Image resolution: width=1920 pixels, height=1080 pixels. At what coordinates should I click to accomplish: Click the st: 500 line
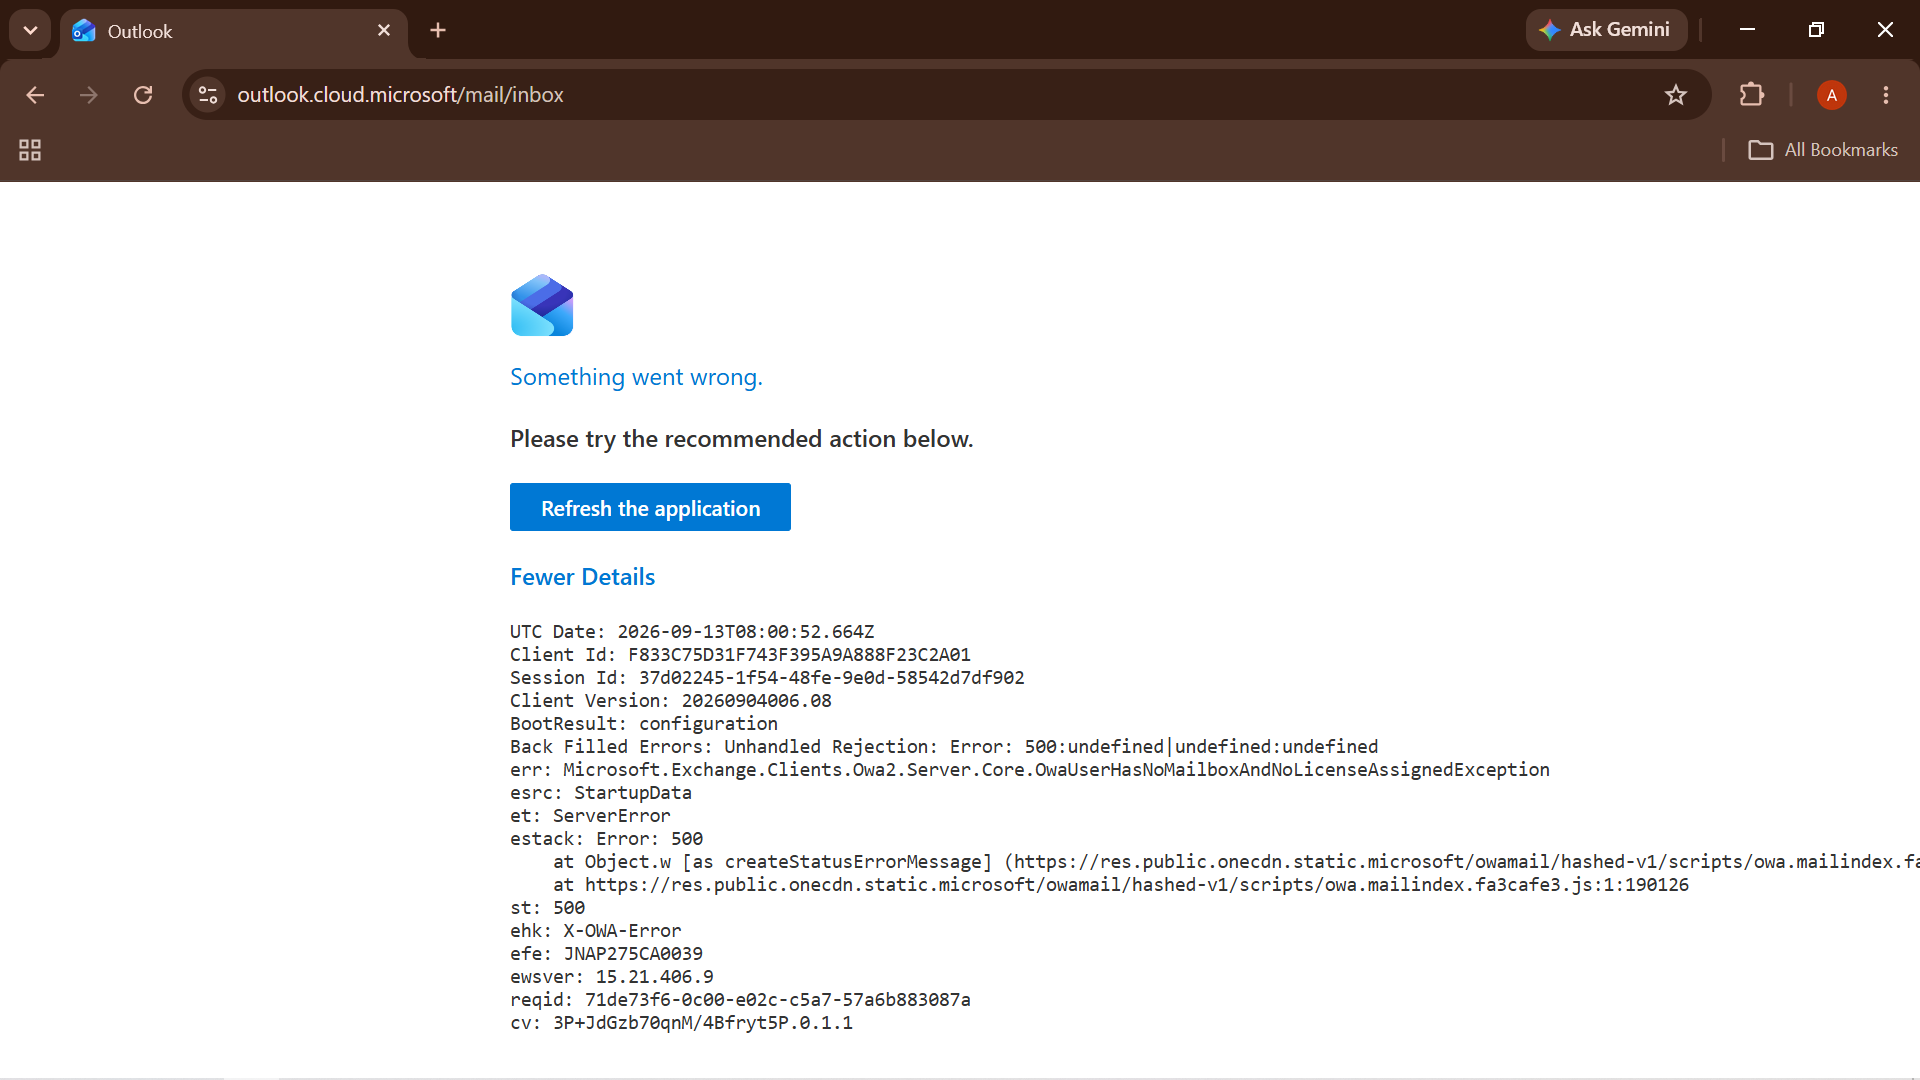click(x=547, y=908)
